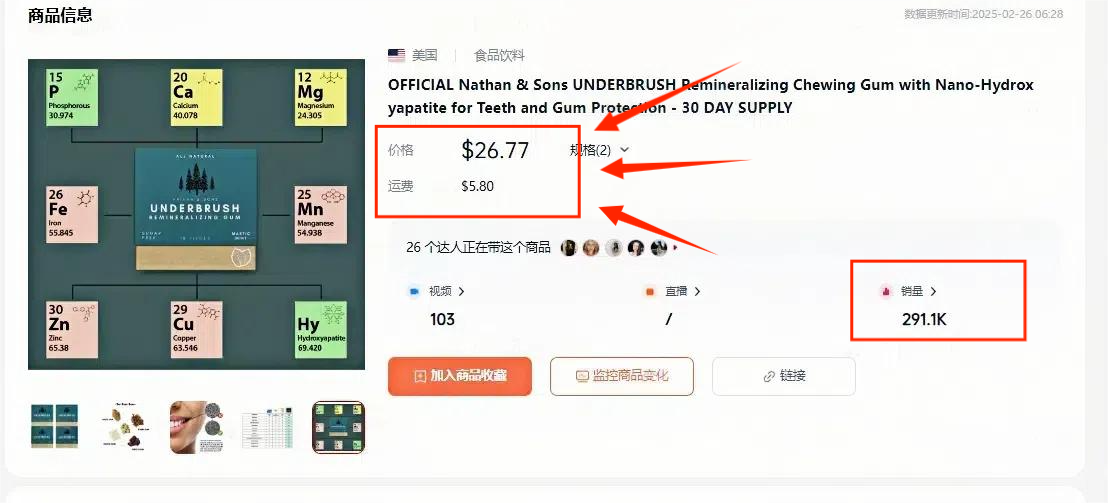Click the last influencer avatar in row

click(659, 247)
